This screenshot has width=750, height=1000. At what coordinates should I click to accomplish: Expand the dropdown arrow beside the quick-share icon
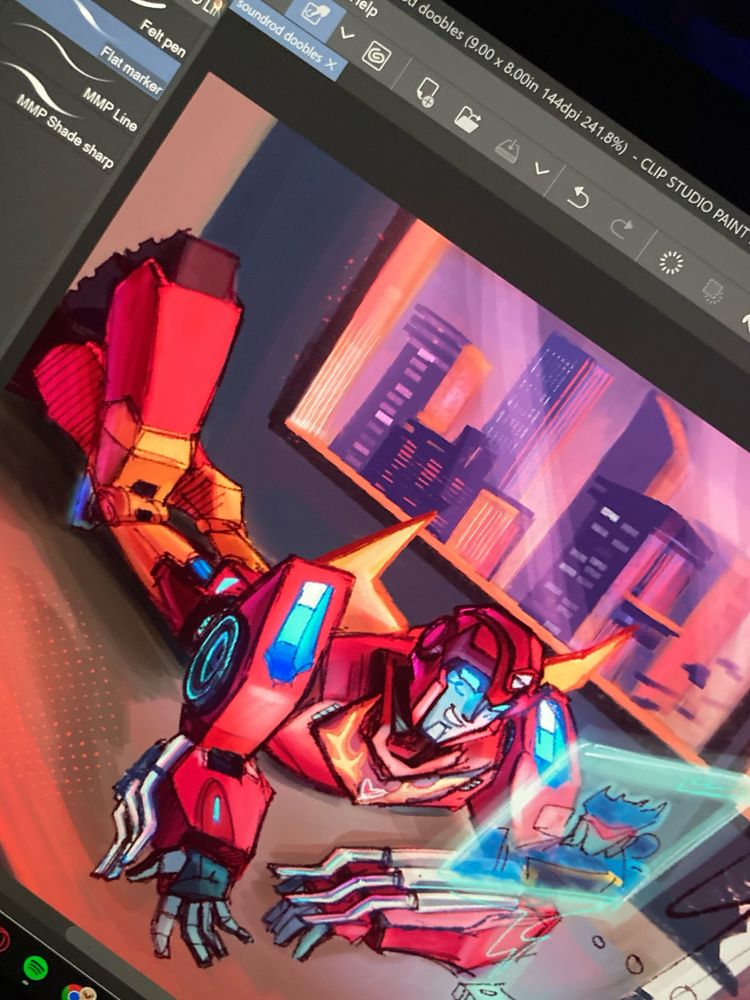pyautogui.click(x=347, y=33)
